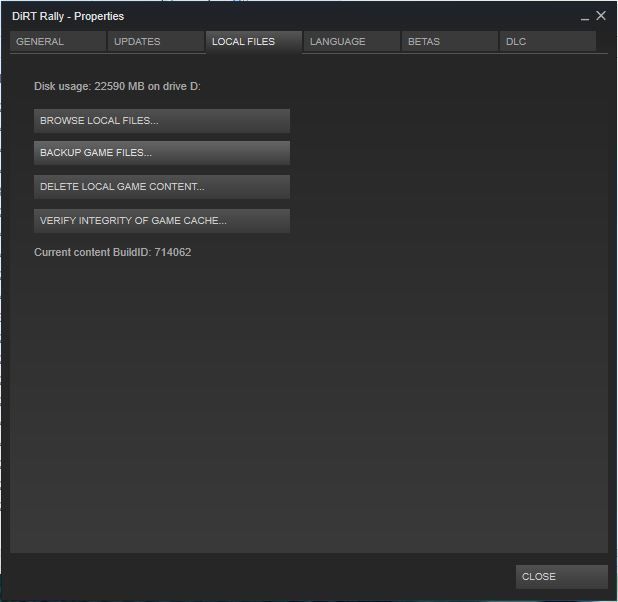This screenshot has width=618, height=602.
Task: Click the Current content BuildID: 714062 text
Action: 113,252
